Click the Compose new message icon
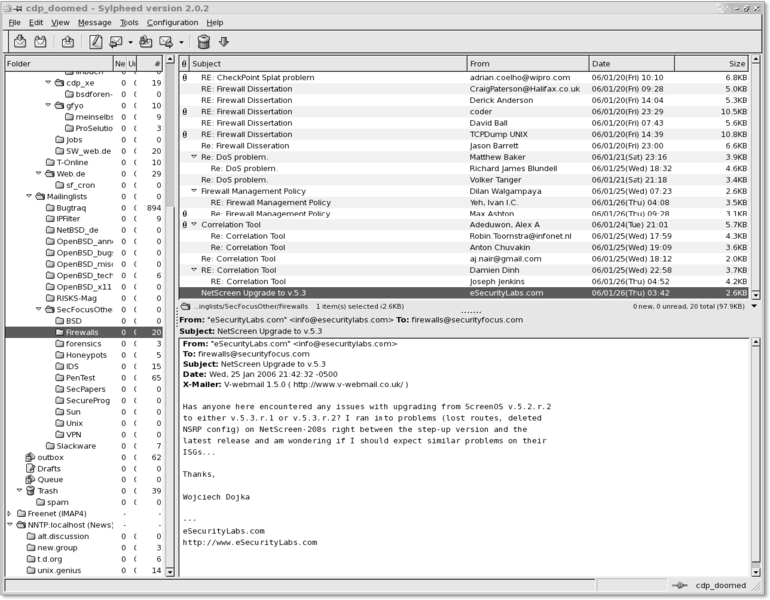770x600 pixels. (x=96, y=42)
